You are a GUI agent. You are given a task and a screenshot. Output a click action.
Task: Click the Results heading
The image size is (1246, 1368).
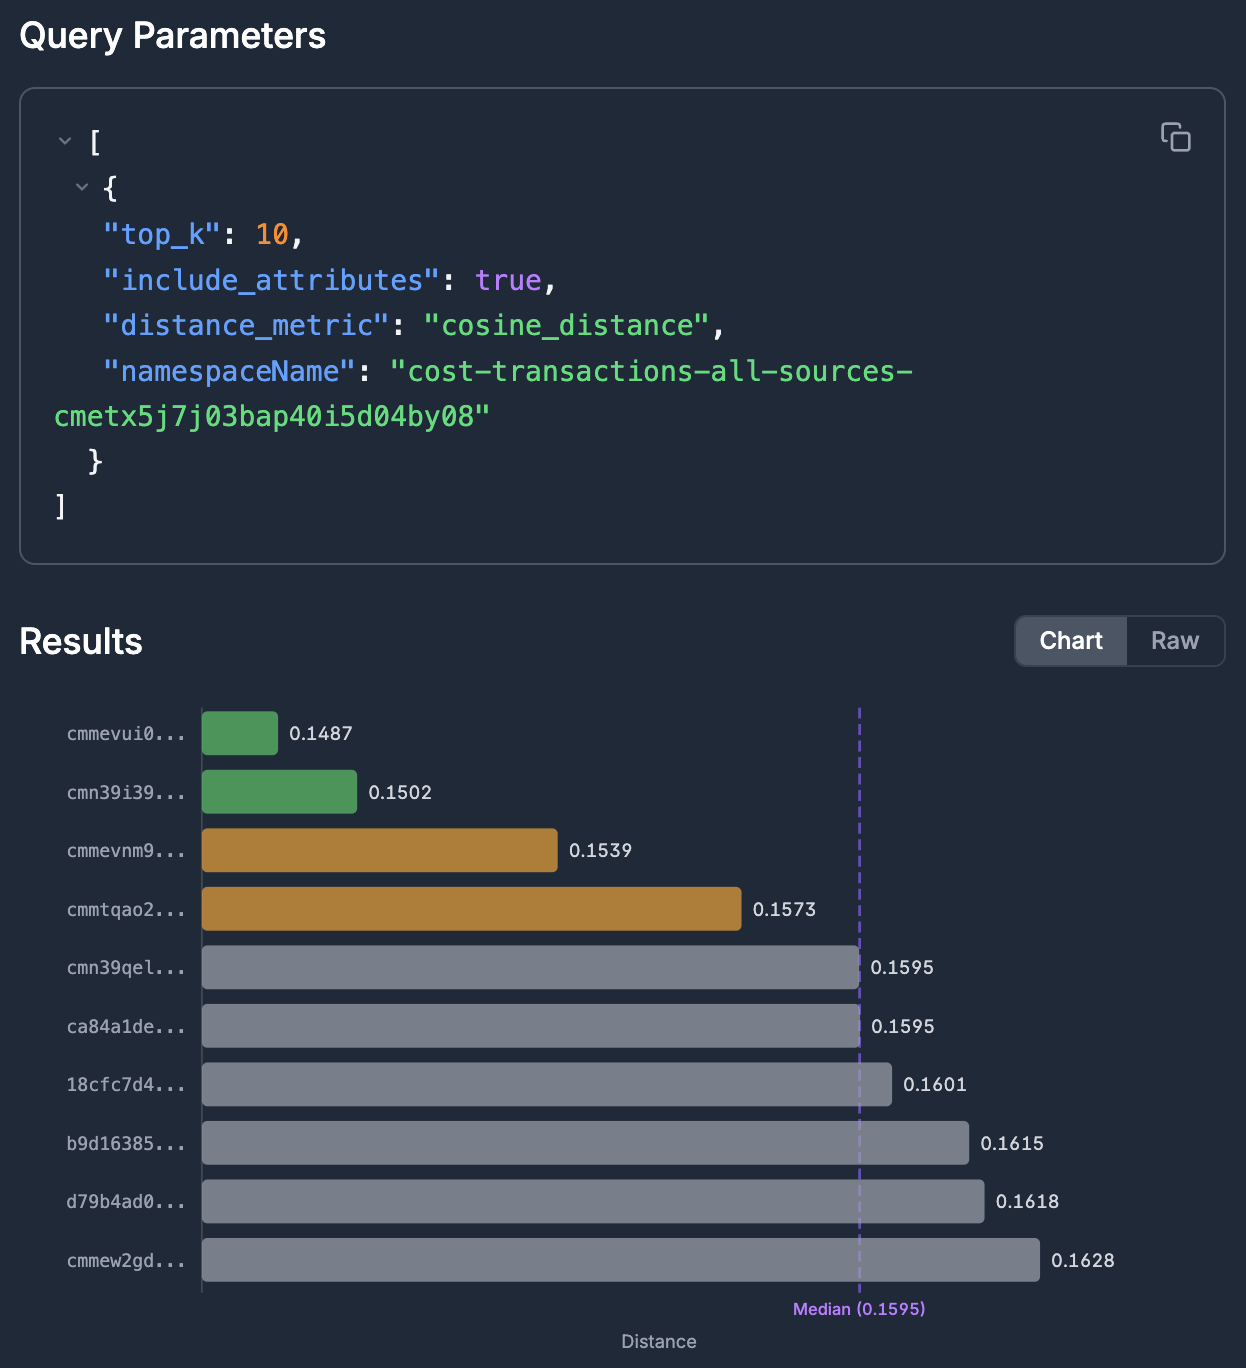[x=81, y=642]
